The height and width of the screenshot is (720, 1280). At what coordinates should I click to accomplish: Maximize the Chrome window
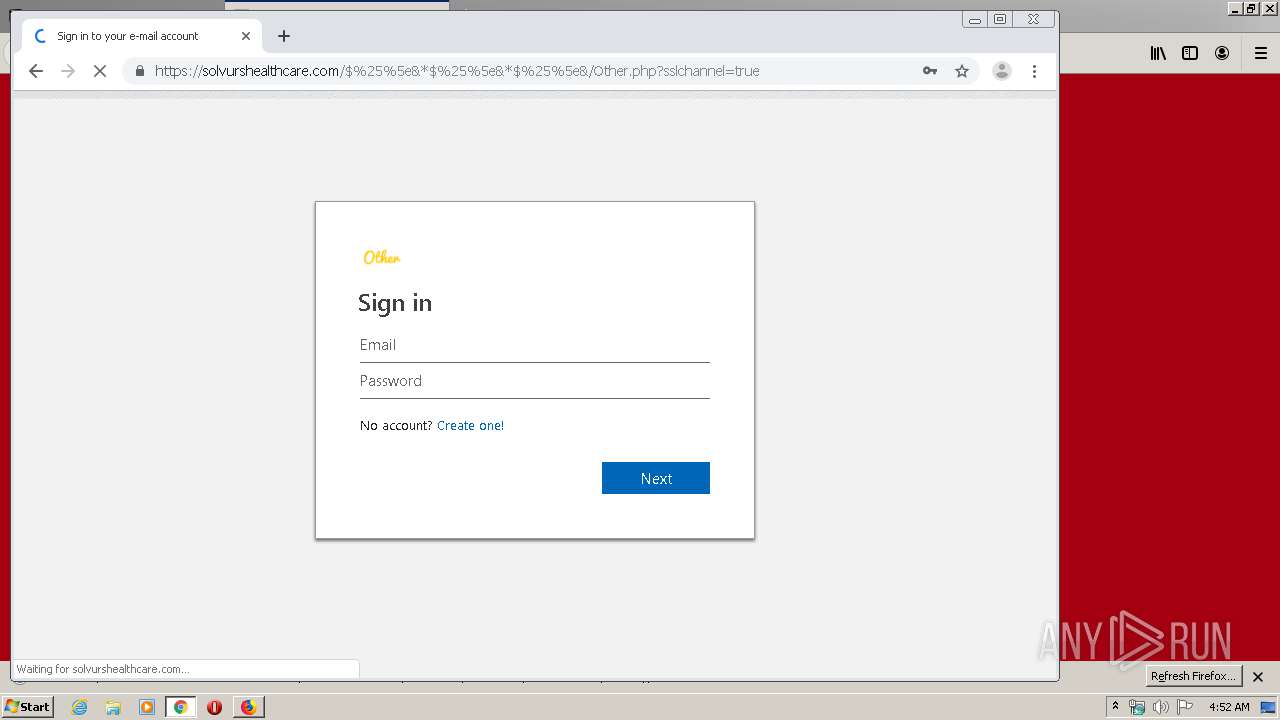pyautogui.click(x=1000, y=19)
